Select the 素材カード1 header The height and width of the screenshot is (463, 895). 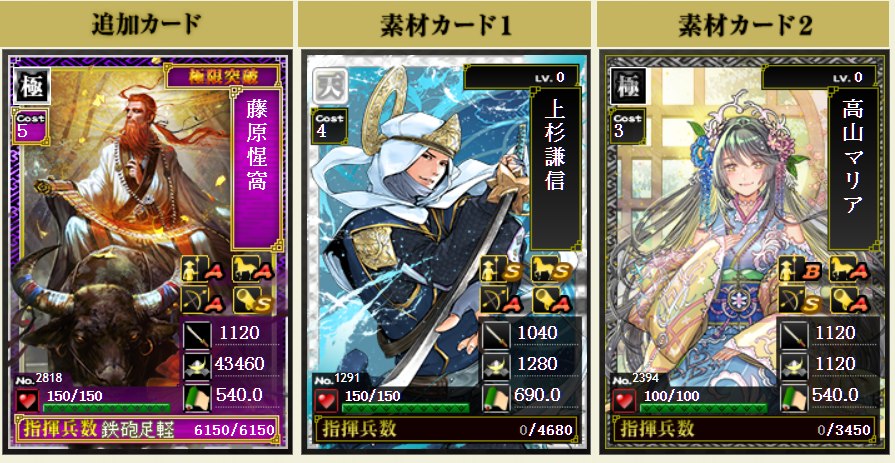click(x=445, y=25)
